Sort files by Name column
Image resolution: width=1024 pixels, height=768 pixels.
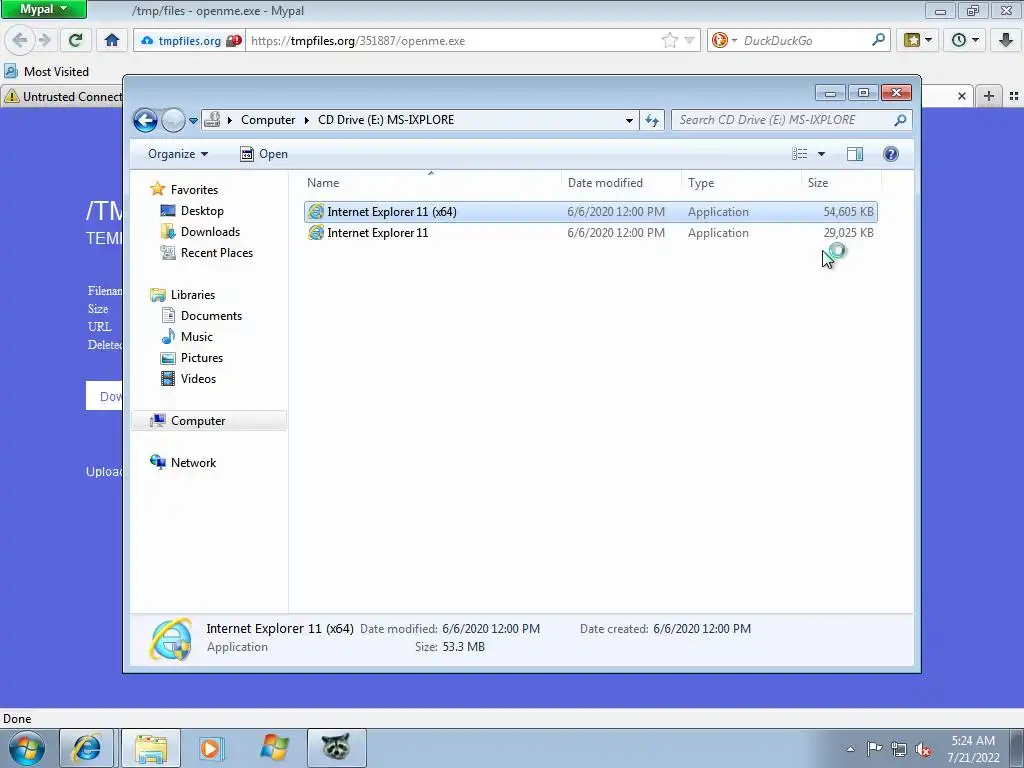click(x=432, y=183)
